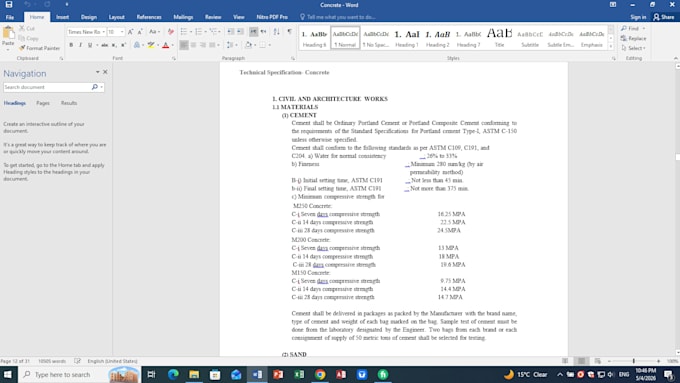Open the shading color dropdown

coord(255,45)
